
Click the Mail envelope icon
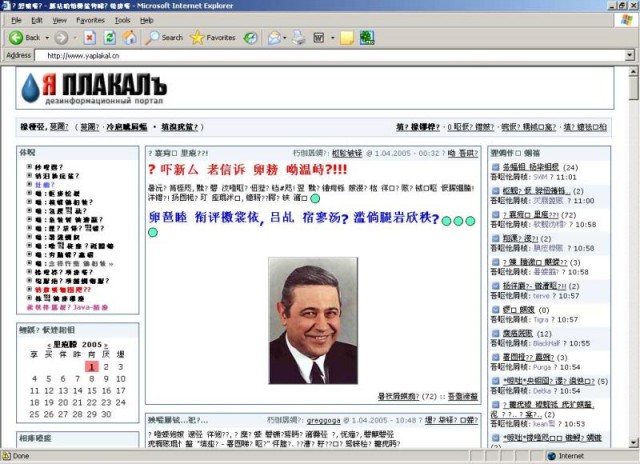(274, 38)
